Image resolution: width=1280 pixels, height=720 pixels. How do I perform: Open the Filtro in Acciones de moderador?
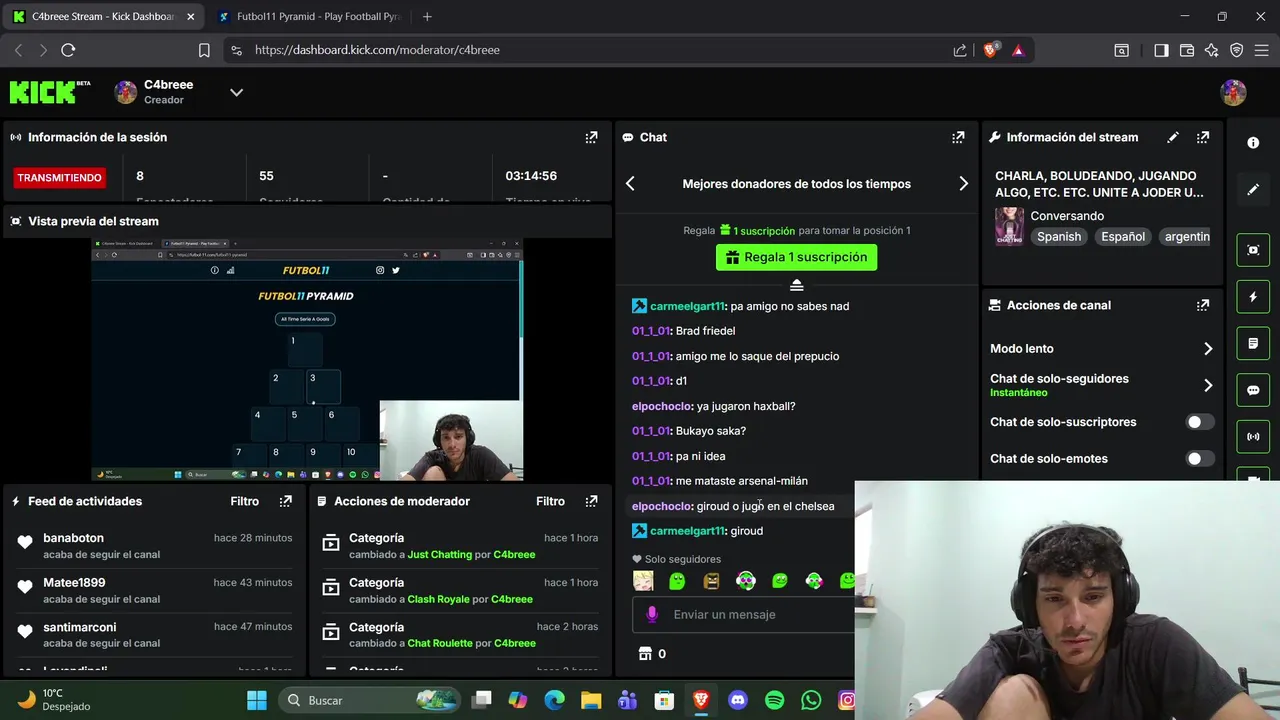550,501
